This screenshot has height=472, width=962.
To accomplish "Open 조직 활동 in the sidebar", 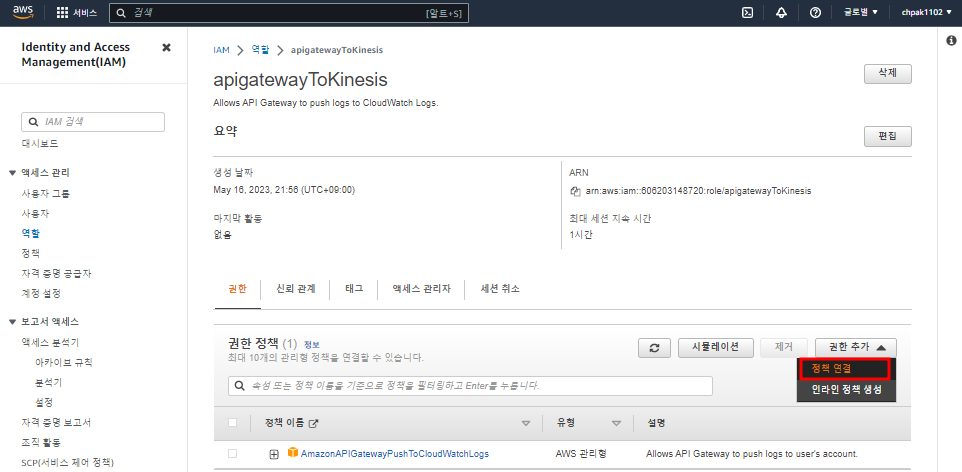I will 41,443.
